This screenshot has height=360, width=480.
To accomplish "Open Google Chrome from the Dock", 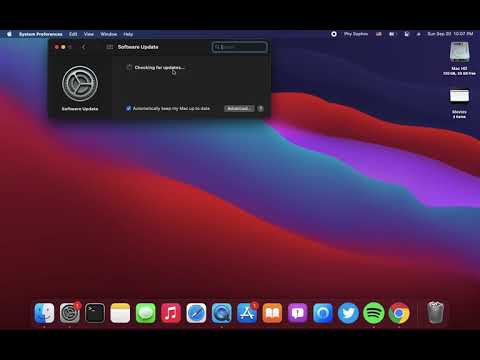I will (x=399, y=313).
